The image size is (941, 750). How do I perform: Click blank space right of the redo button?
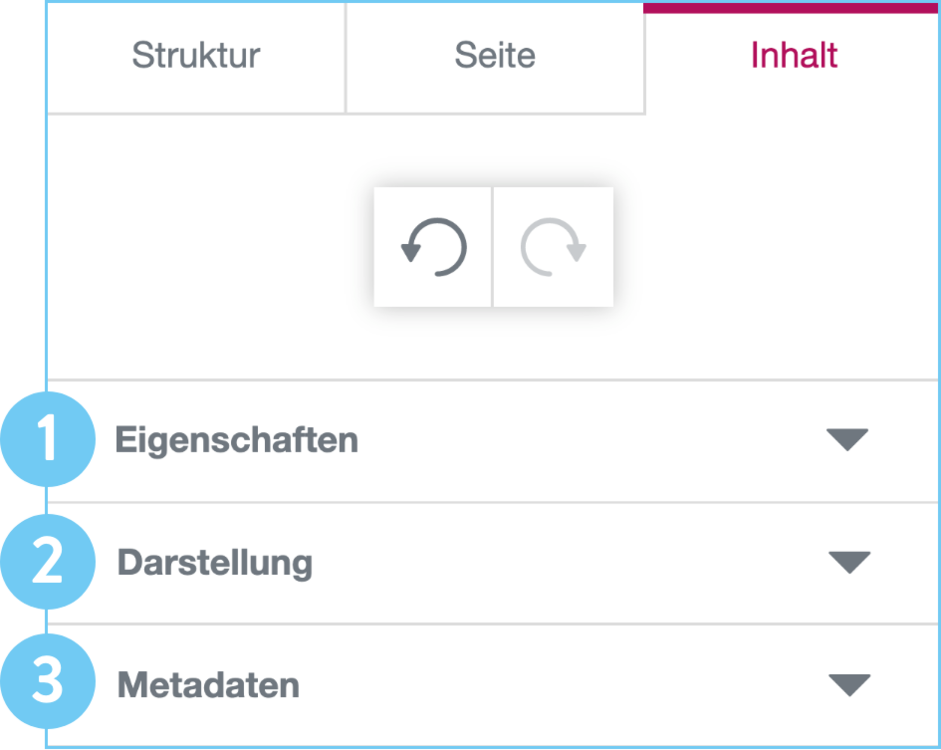[770, 247]
